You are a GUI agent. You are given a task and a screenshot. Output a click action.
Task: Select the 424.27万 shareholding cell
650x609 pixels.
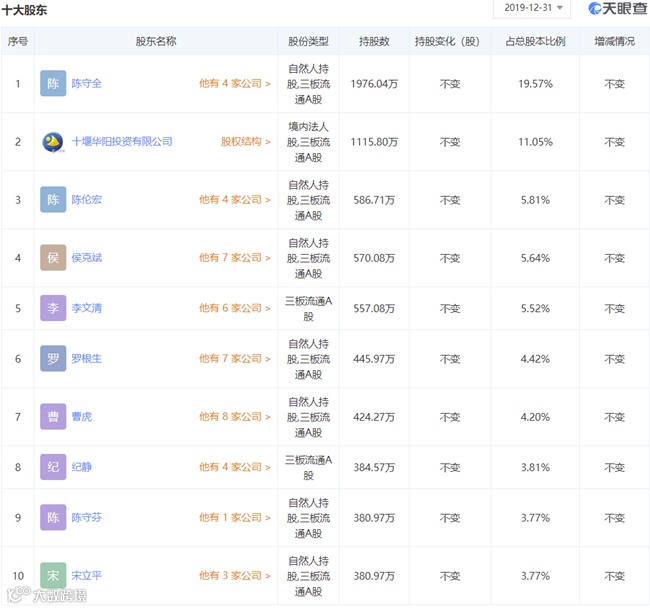point(374,417)
